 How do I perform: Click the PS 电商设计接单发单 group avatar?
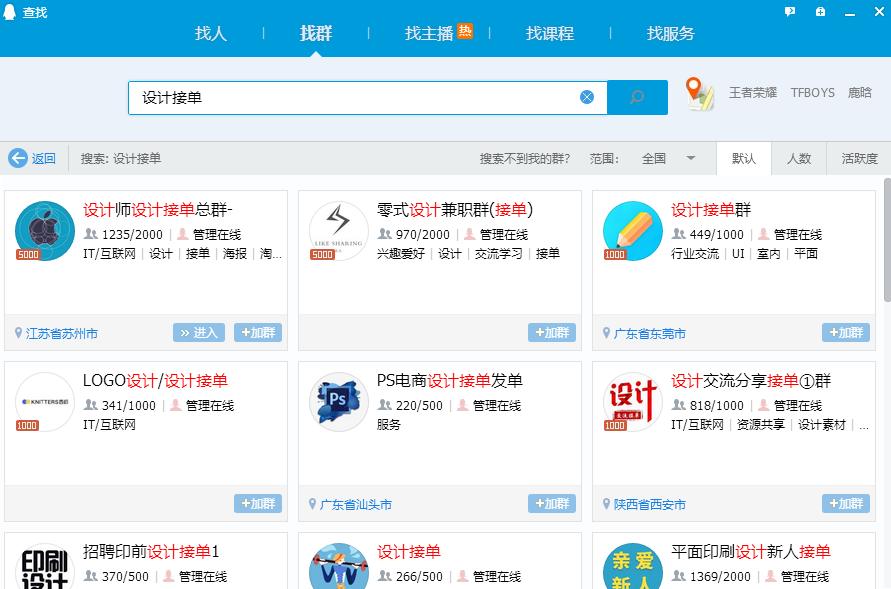338,401
